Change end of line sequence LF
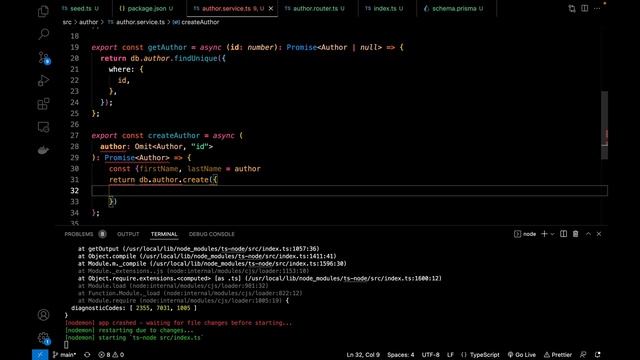 pyautogui.click(x=450, y=355)
